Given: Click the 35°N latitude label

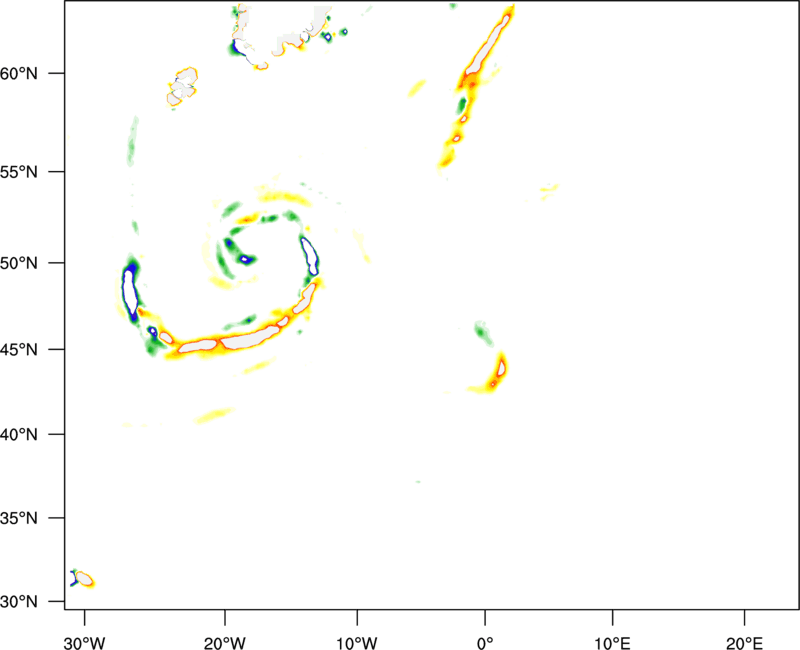Looking at the screenshot, I should (x=19, y=518).
